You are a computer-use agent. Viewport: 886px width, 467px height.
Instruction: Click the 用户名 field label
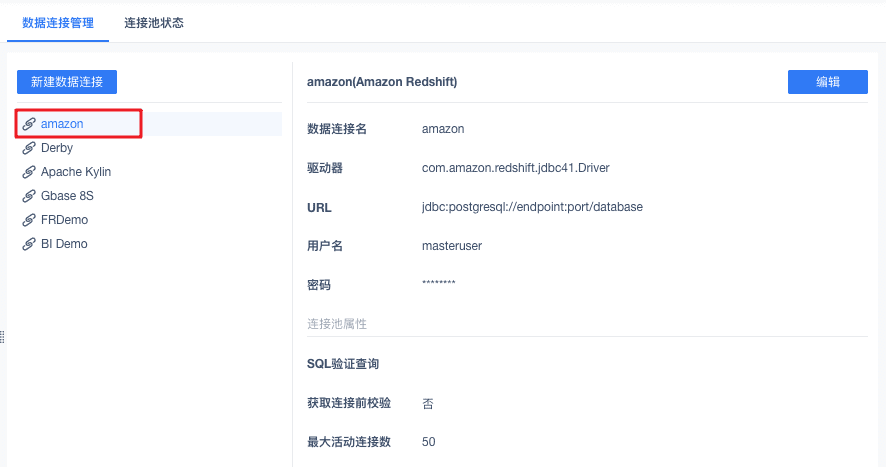(325, 246)
